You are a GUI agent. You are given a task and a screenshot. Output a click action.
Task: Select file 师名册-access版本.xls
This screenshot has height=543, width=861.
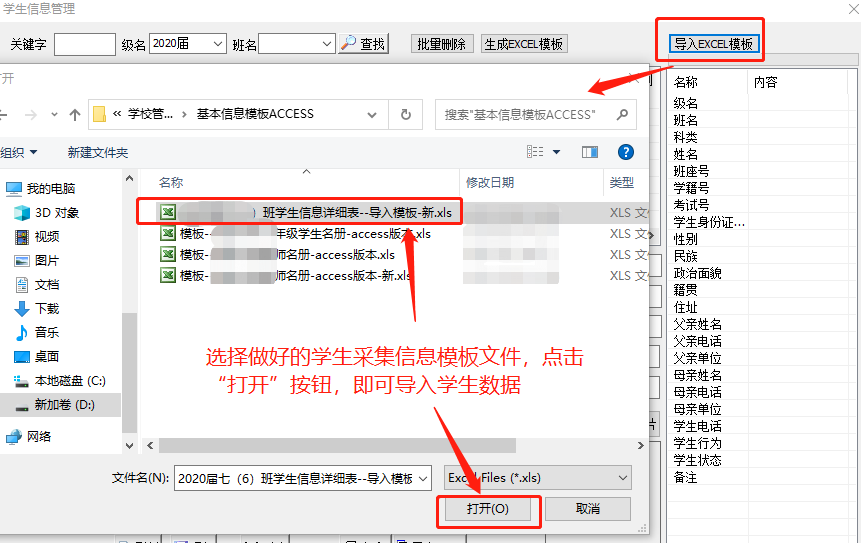coord(277,255)
